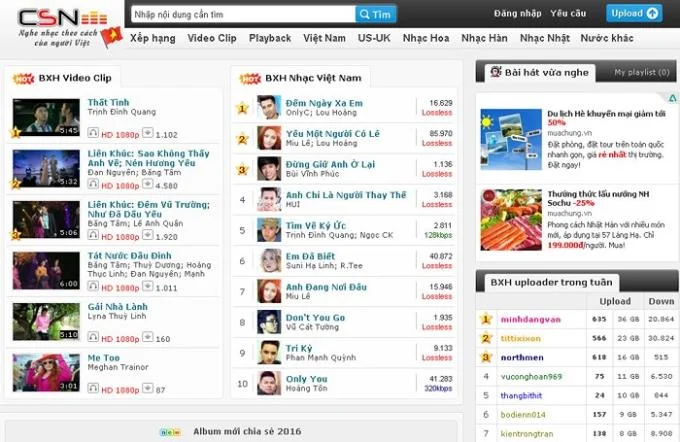
Task: Click the Vietnam flag icon beside the logo
Action: click(x=112, y=36)
